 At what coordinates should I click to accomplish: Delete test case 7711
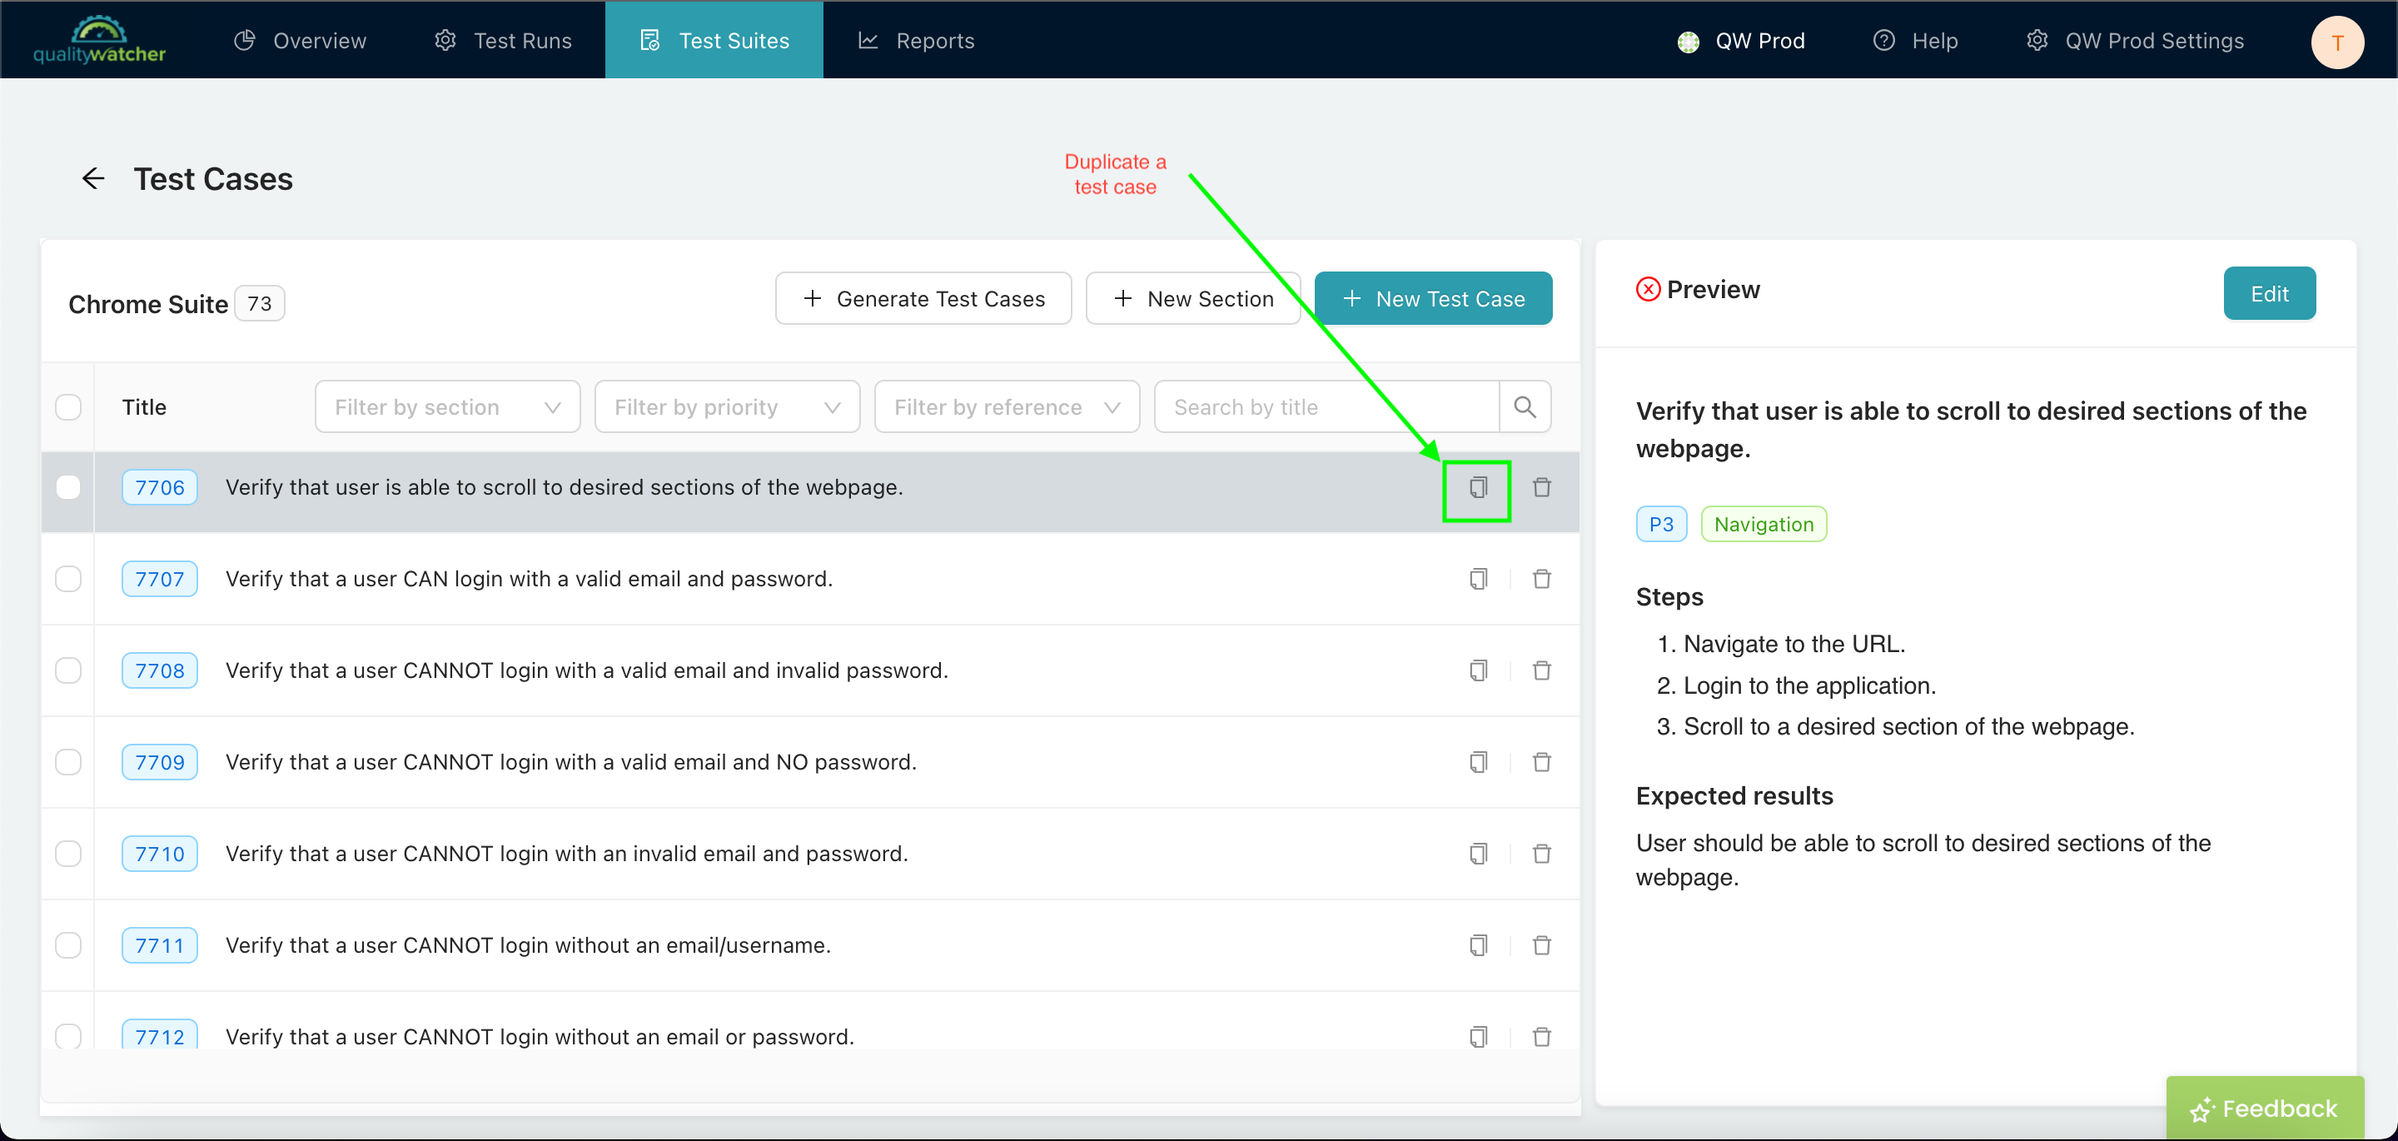(x=1542, y=945)
